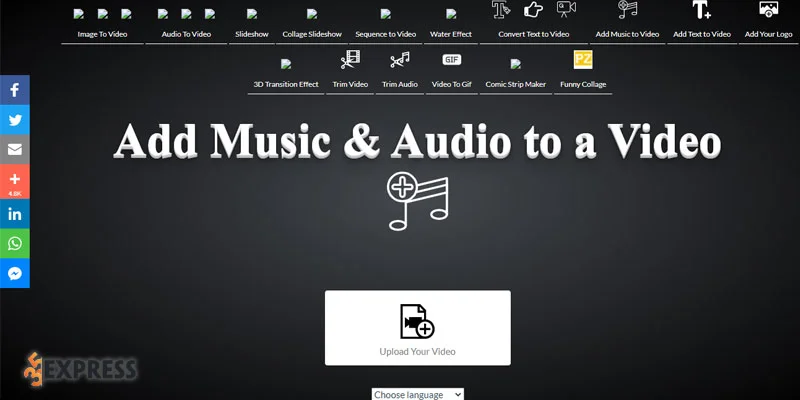Open Slideshow menu label

[x=252, y=34]
